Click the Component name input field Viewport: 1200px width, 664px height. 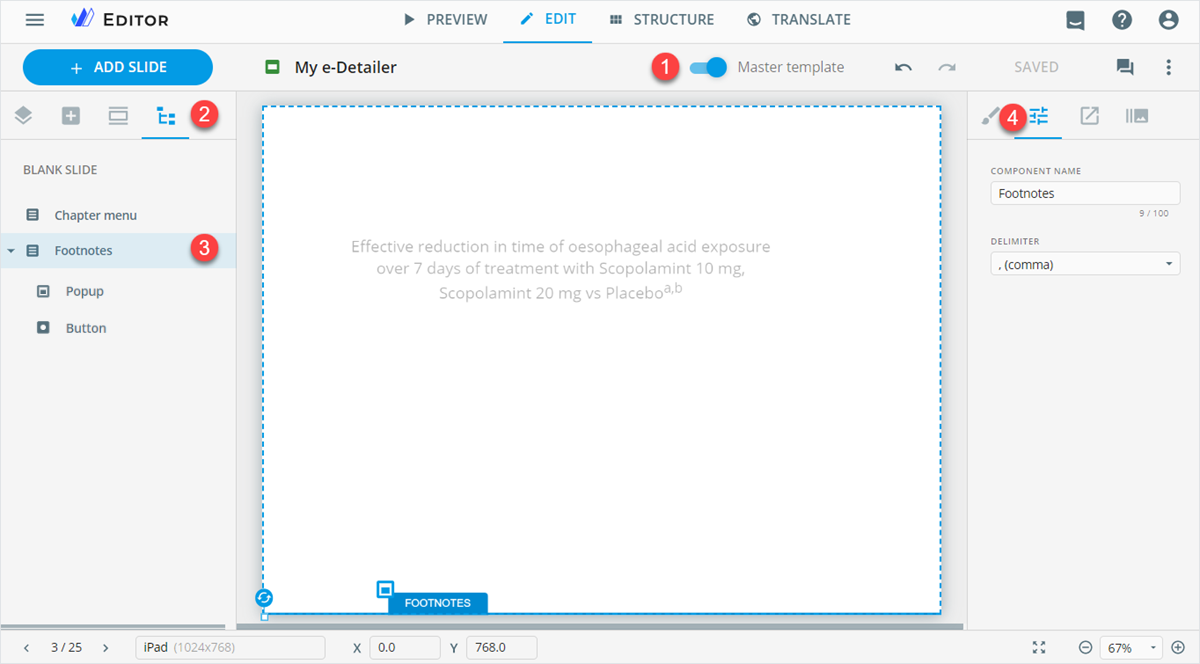pos(1085,194)
